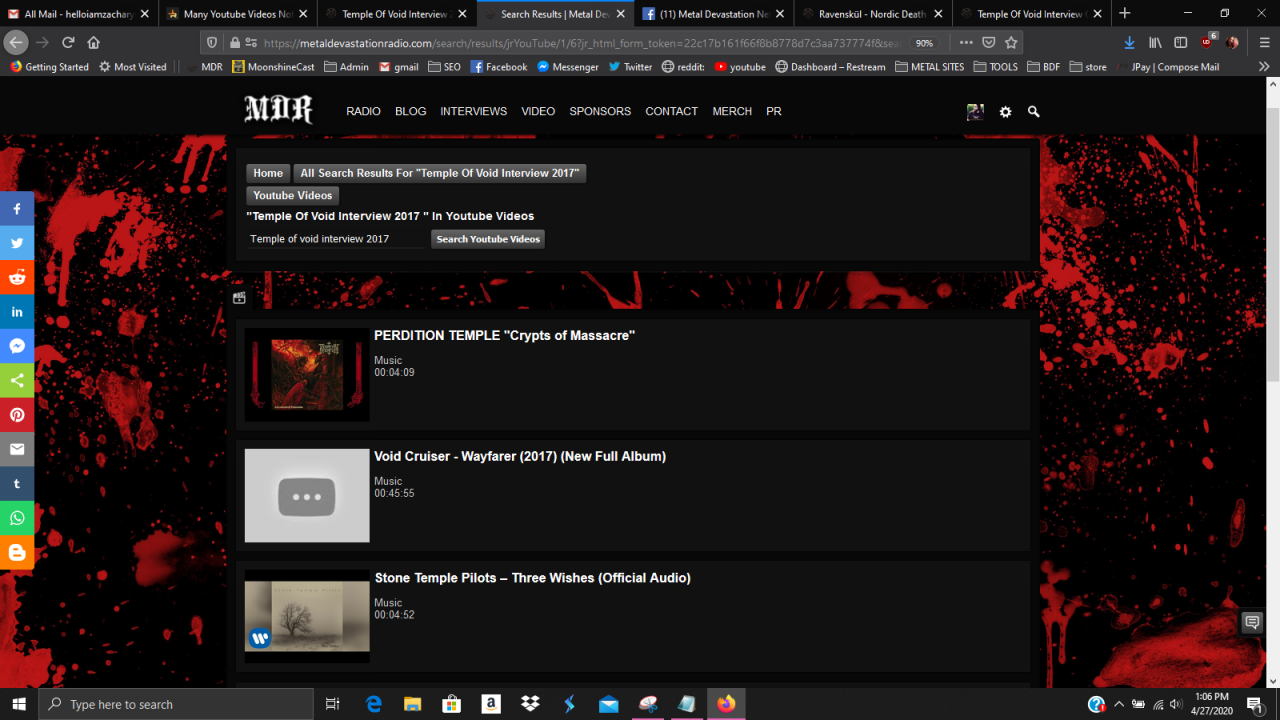Show hidden system tray icons
The width and height of the screenshot is (1280, 720).
coord(1118,704)
